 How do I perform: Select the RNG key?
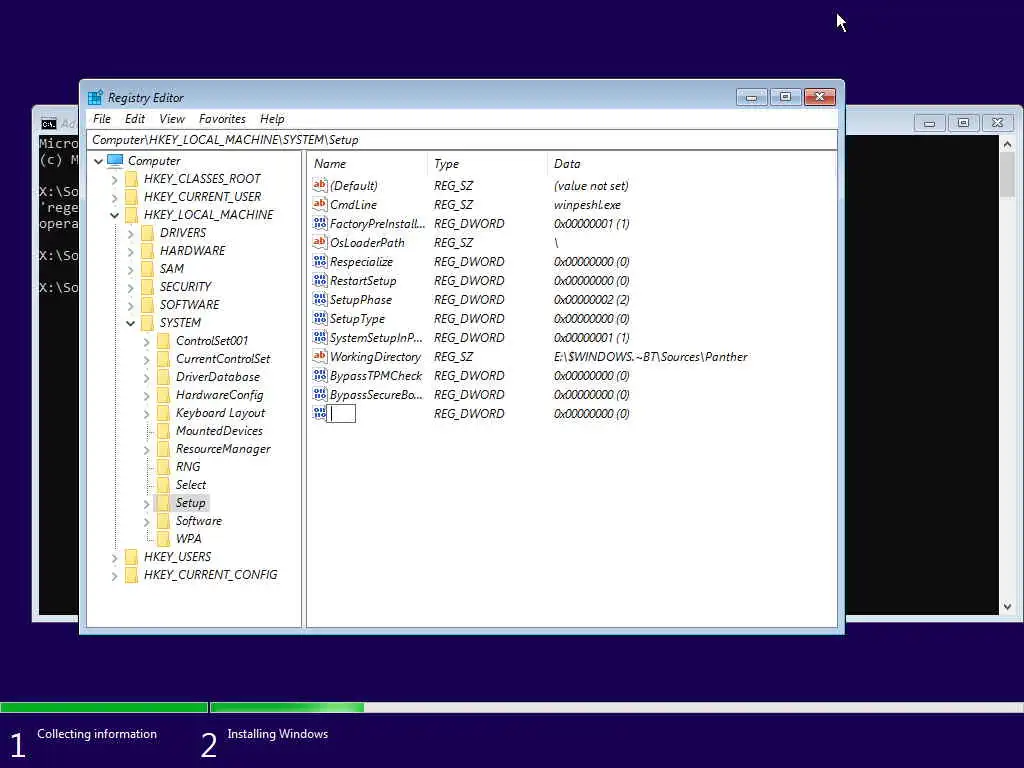click(187, 467)
